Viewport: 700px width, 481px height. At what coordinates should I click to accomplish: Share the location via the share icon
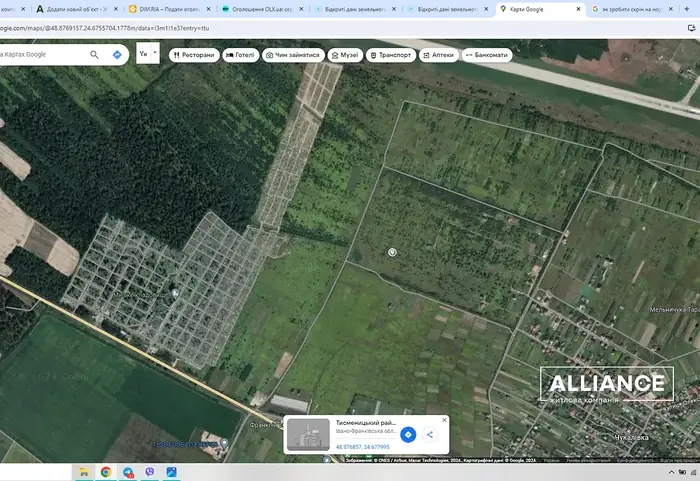point(430,434)
